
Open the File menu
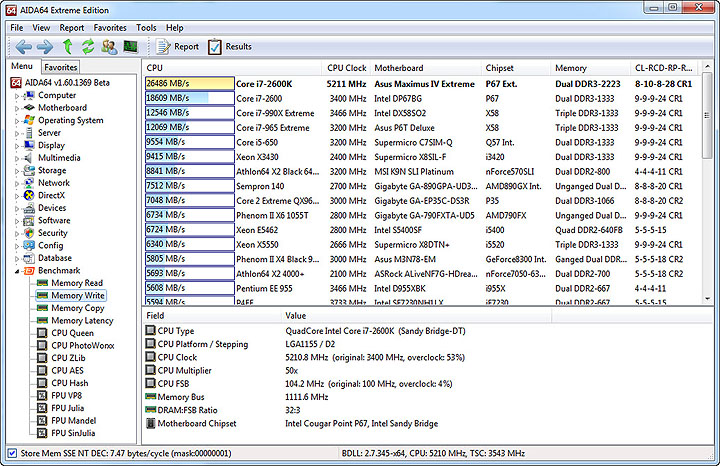click(17, 28)
